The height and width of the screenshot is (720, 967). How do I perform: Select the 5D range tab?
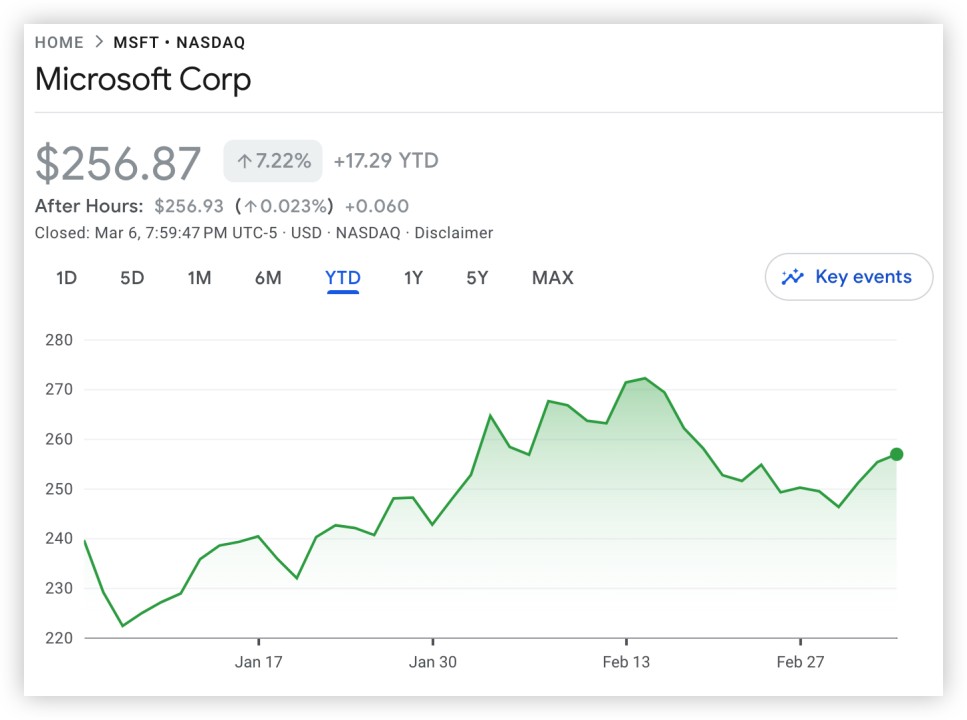click(132, 278)
